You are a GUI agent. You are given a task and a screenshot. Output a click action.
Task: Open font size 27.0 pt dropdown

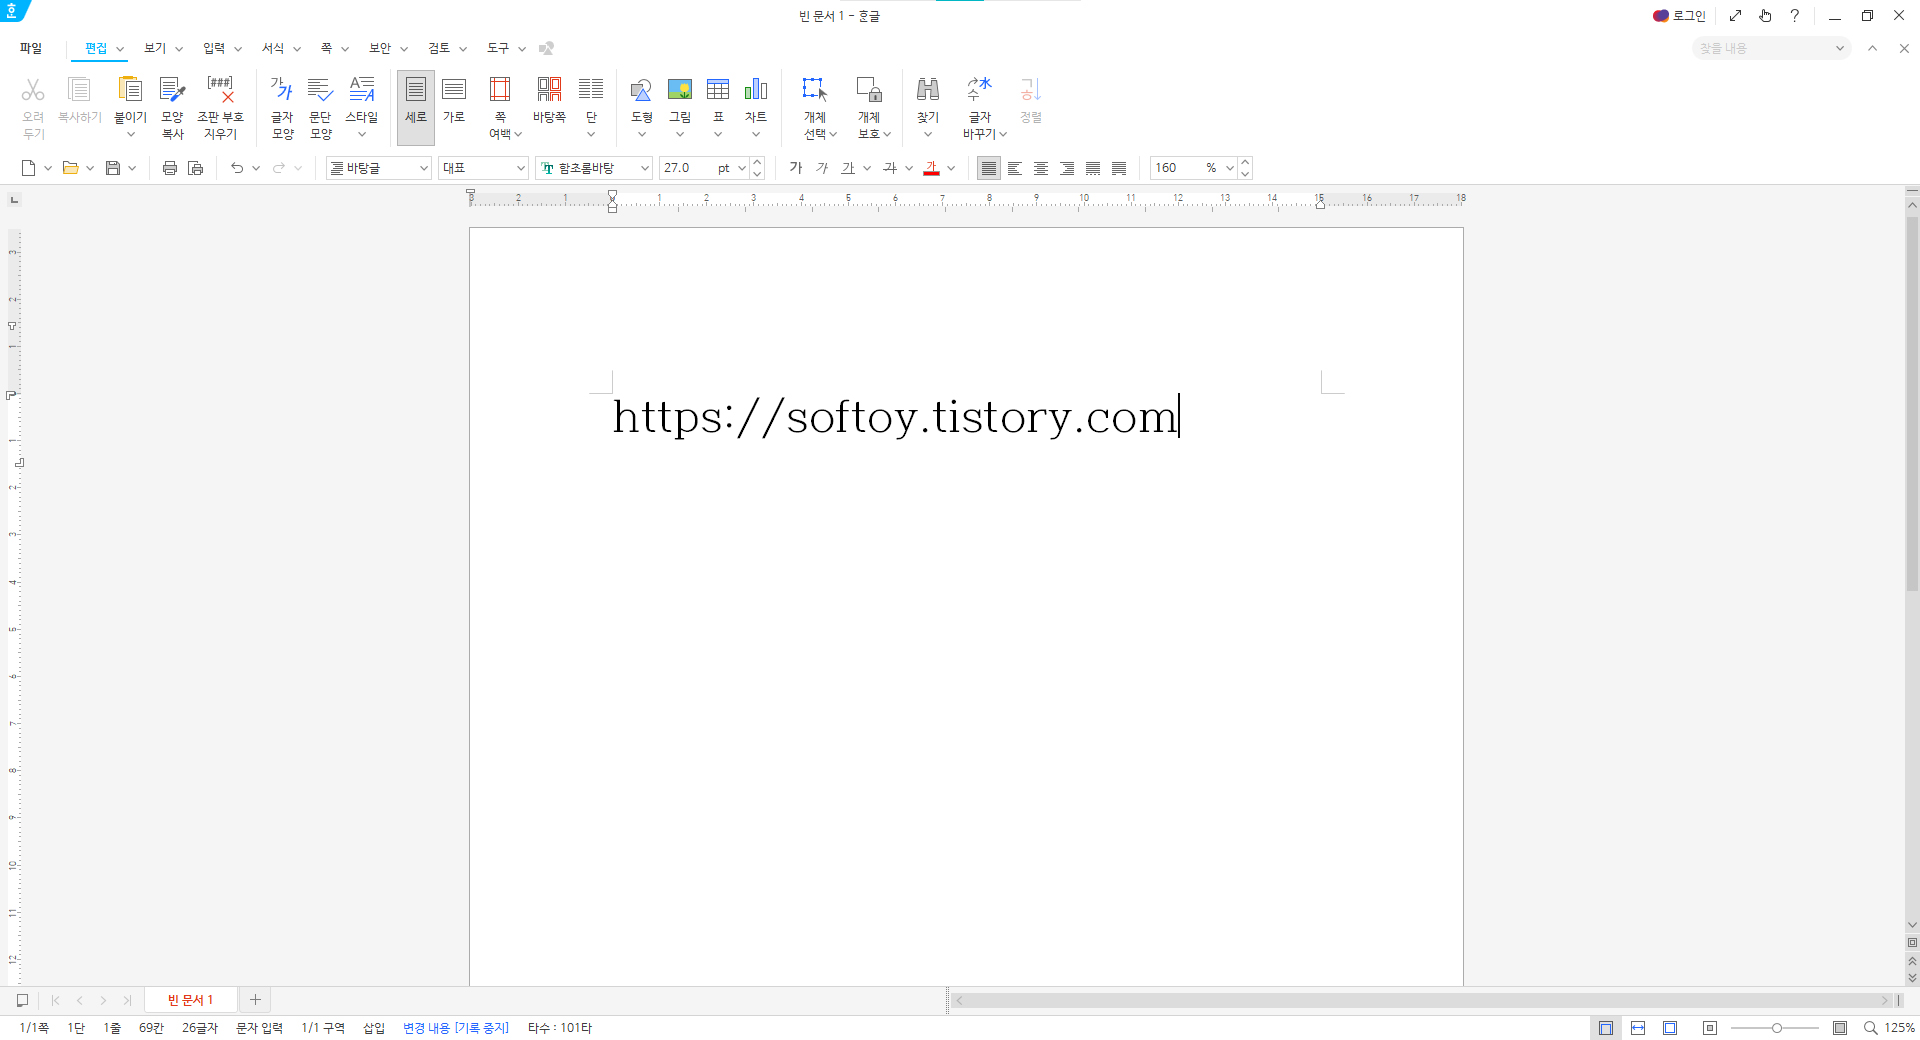[x=741, y=168]
